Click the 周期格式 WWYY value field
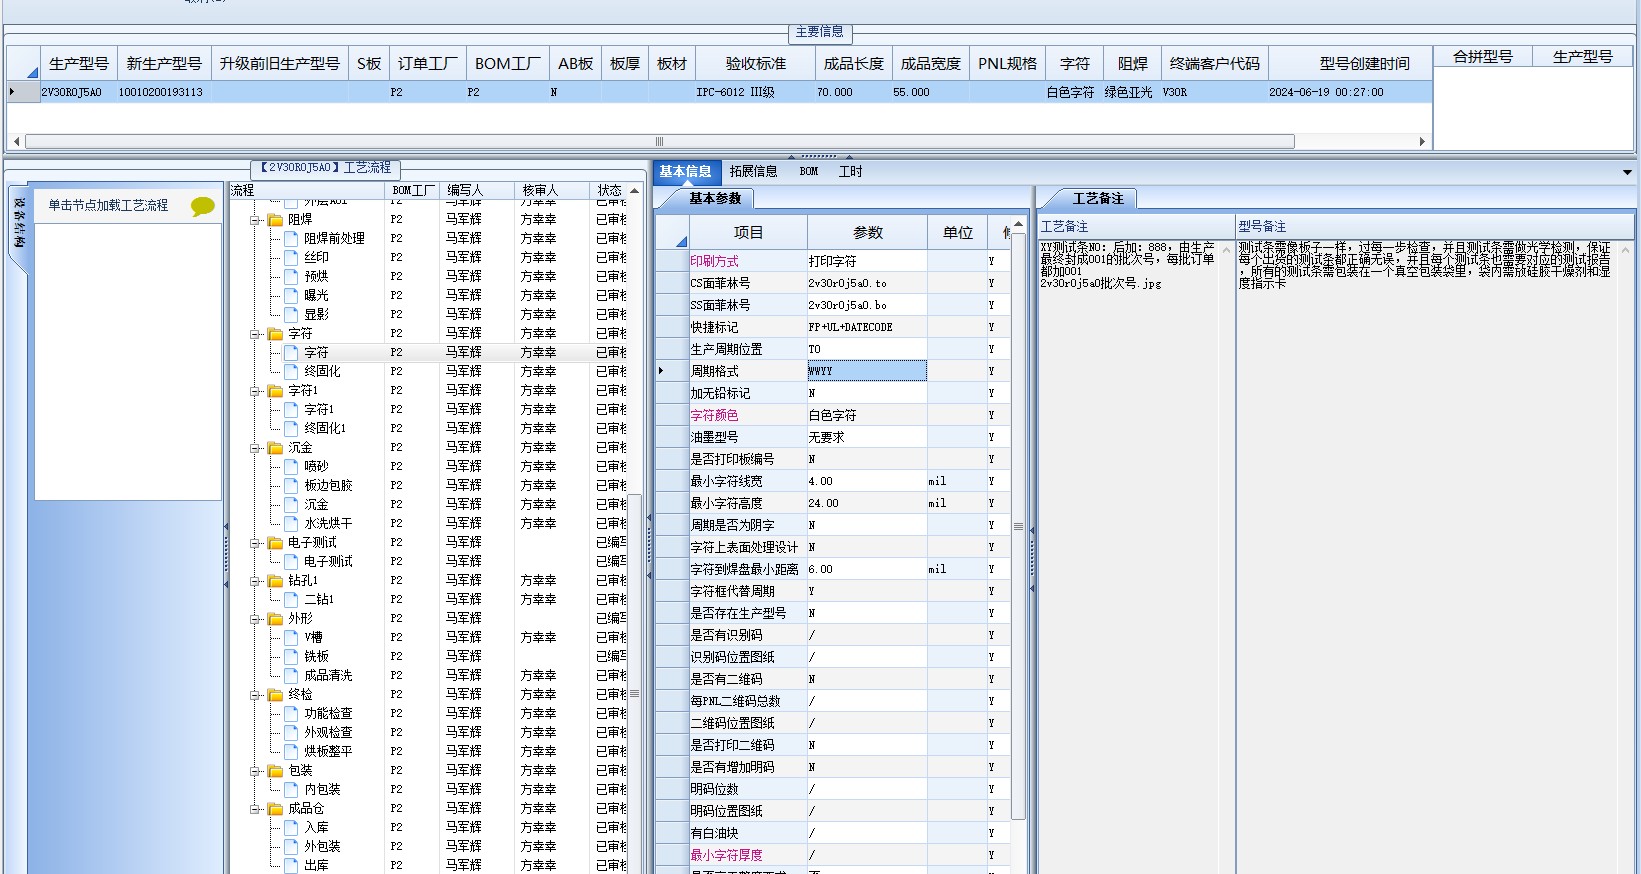 point(867,371)
